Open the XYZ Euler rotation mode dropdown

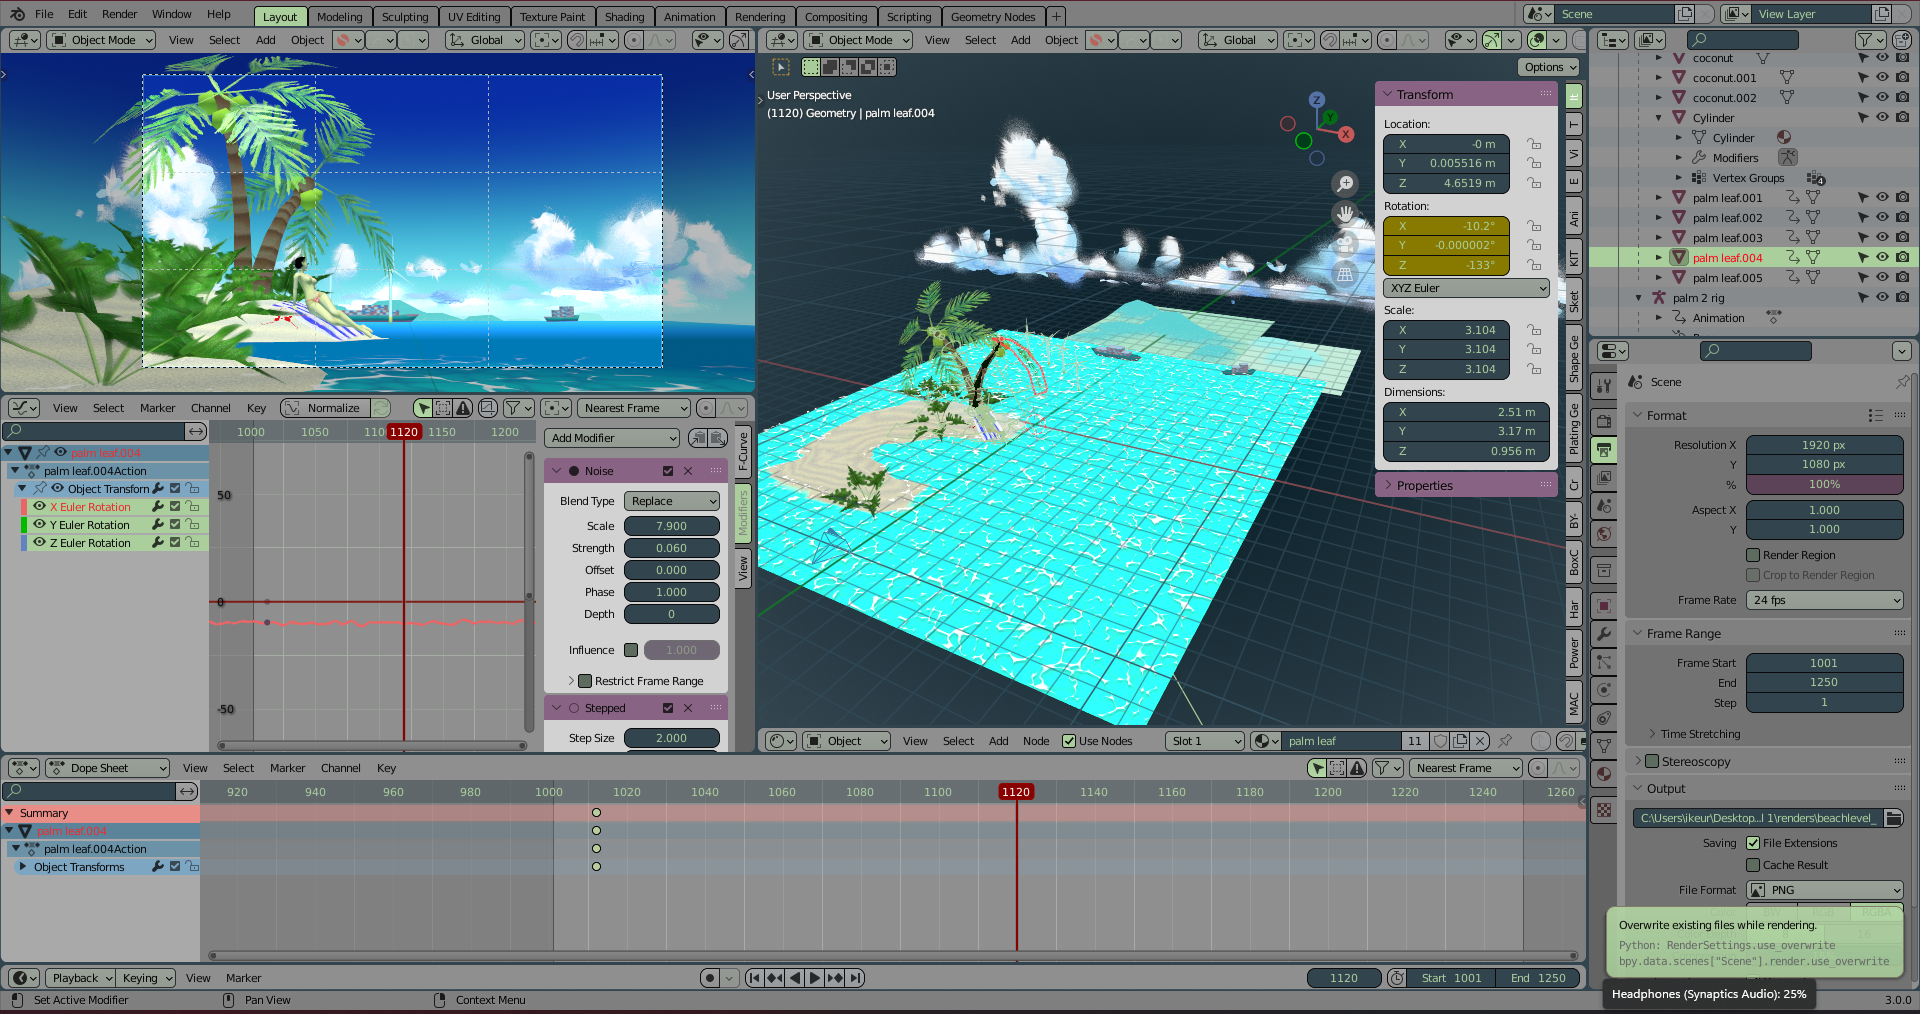(1466, 288)
